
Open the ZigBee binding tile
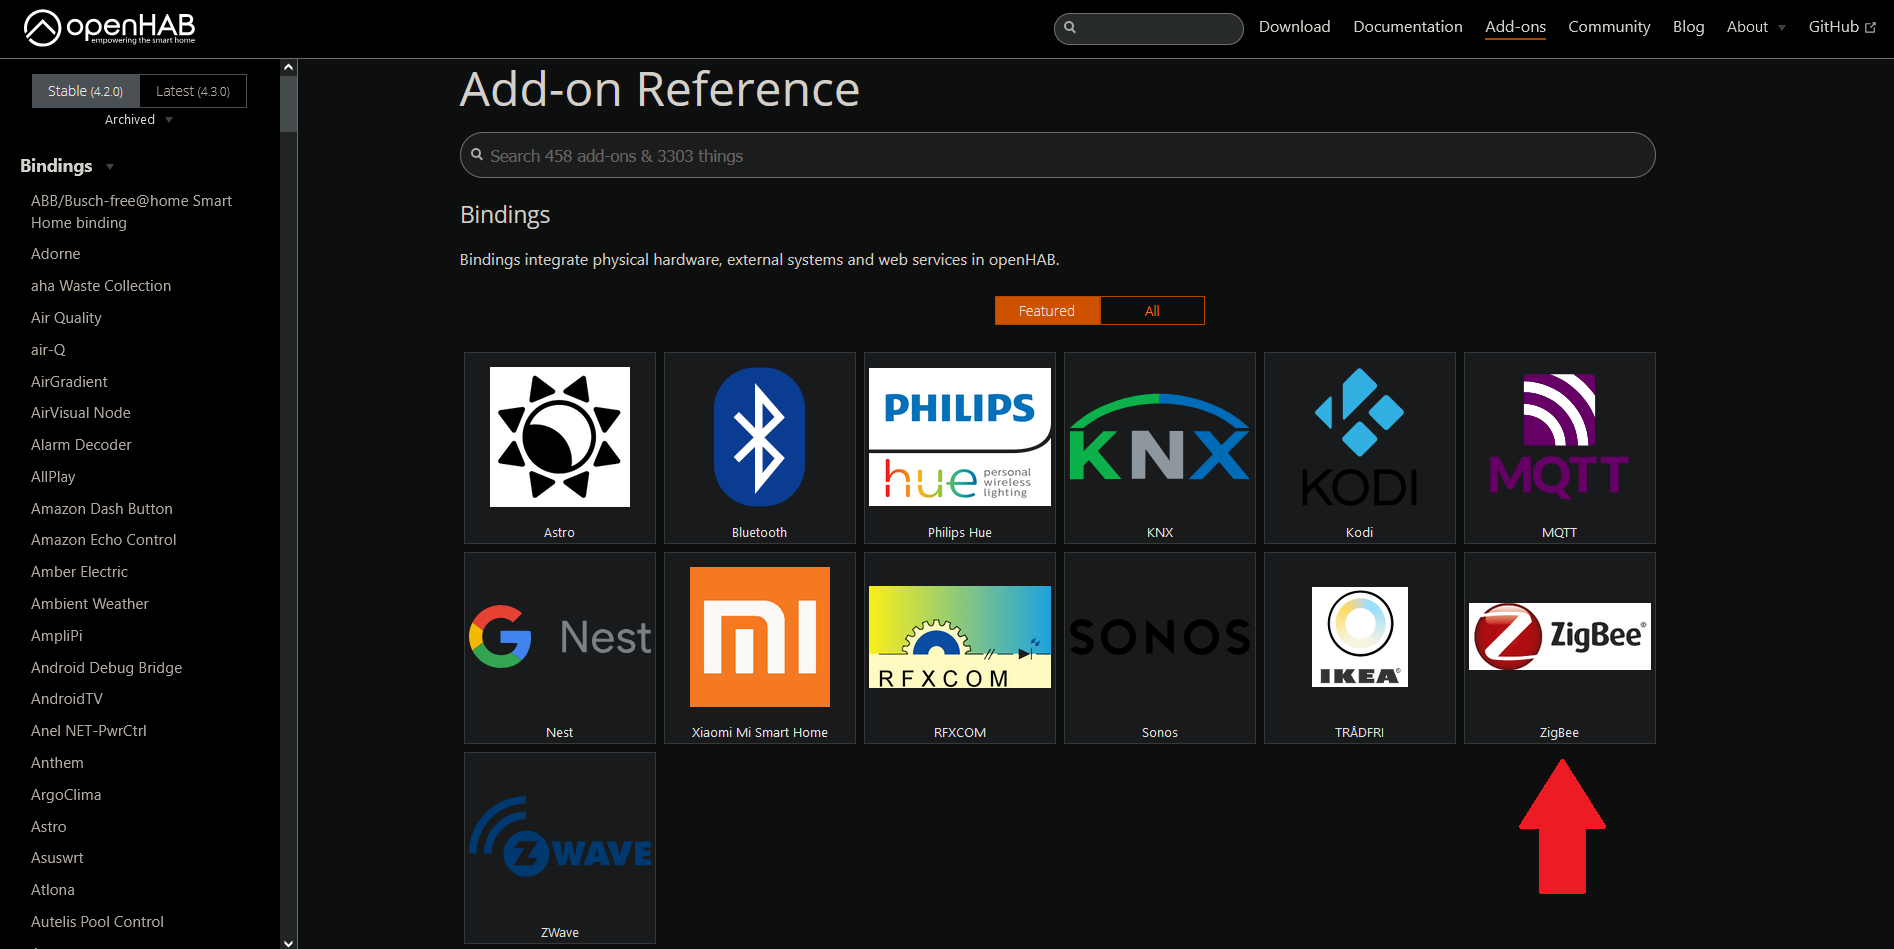coord(1558,647)
